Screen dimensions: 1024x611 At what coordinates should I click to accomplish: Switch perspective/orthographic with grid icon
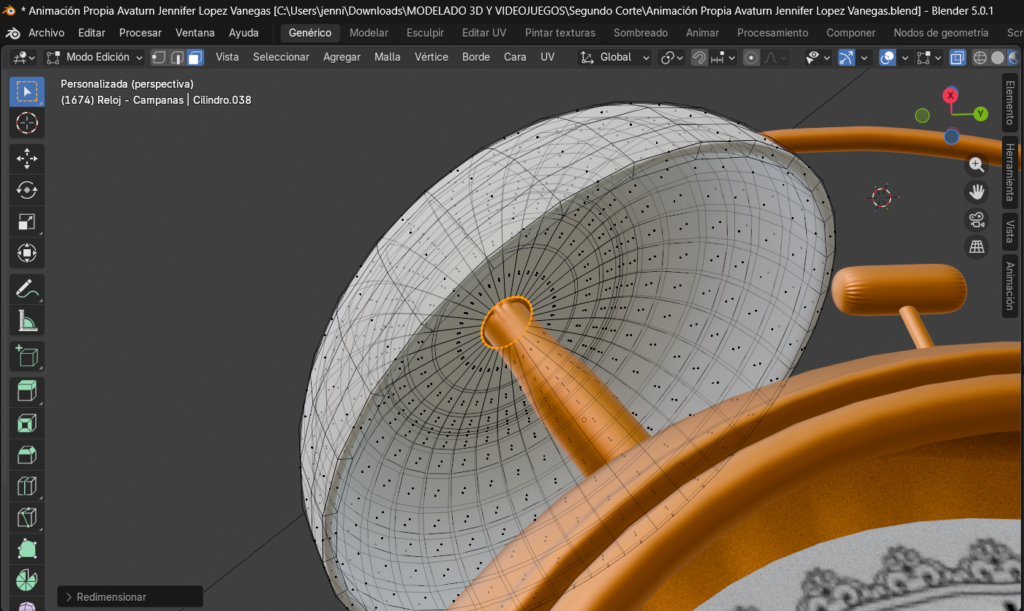[x=976, y=247]
